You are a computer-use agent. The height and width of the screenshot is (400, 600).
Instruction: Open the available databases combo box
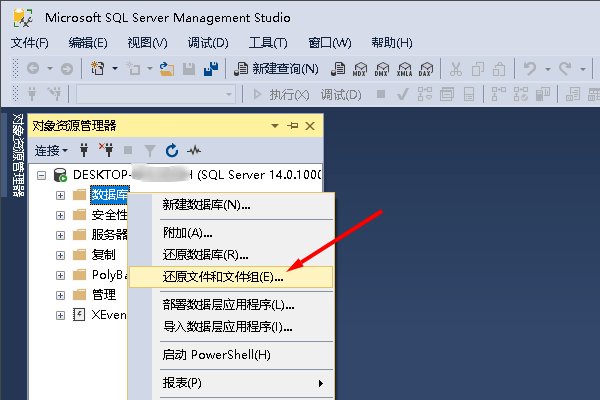coord(156,94)
